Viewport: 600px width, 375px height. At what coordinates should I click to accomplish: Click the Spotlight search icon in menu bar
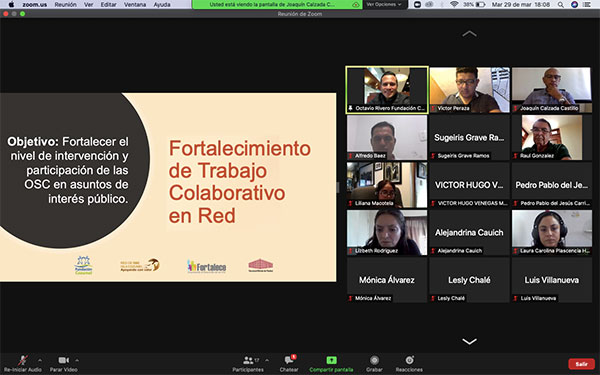click(x=561, y=5)
